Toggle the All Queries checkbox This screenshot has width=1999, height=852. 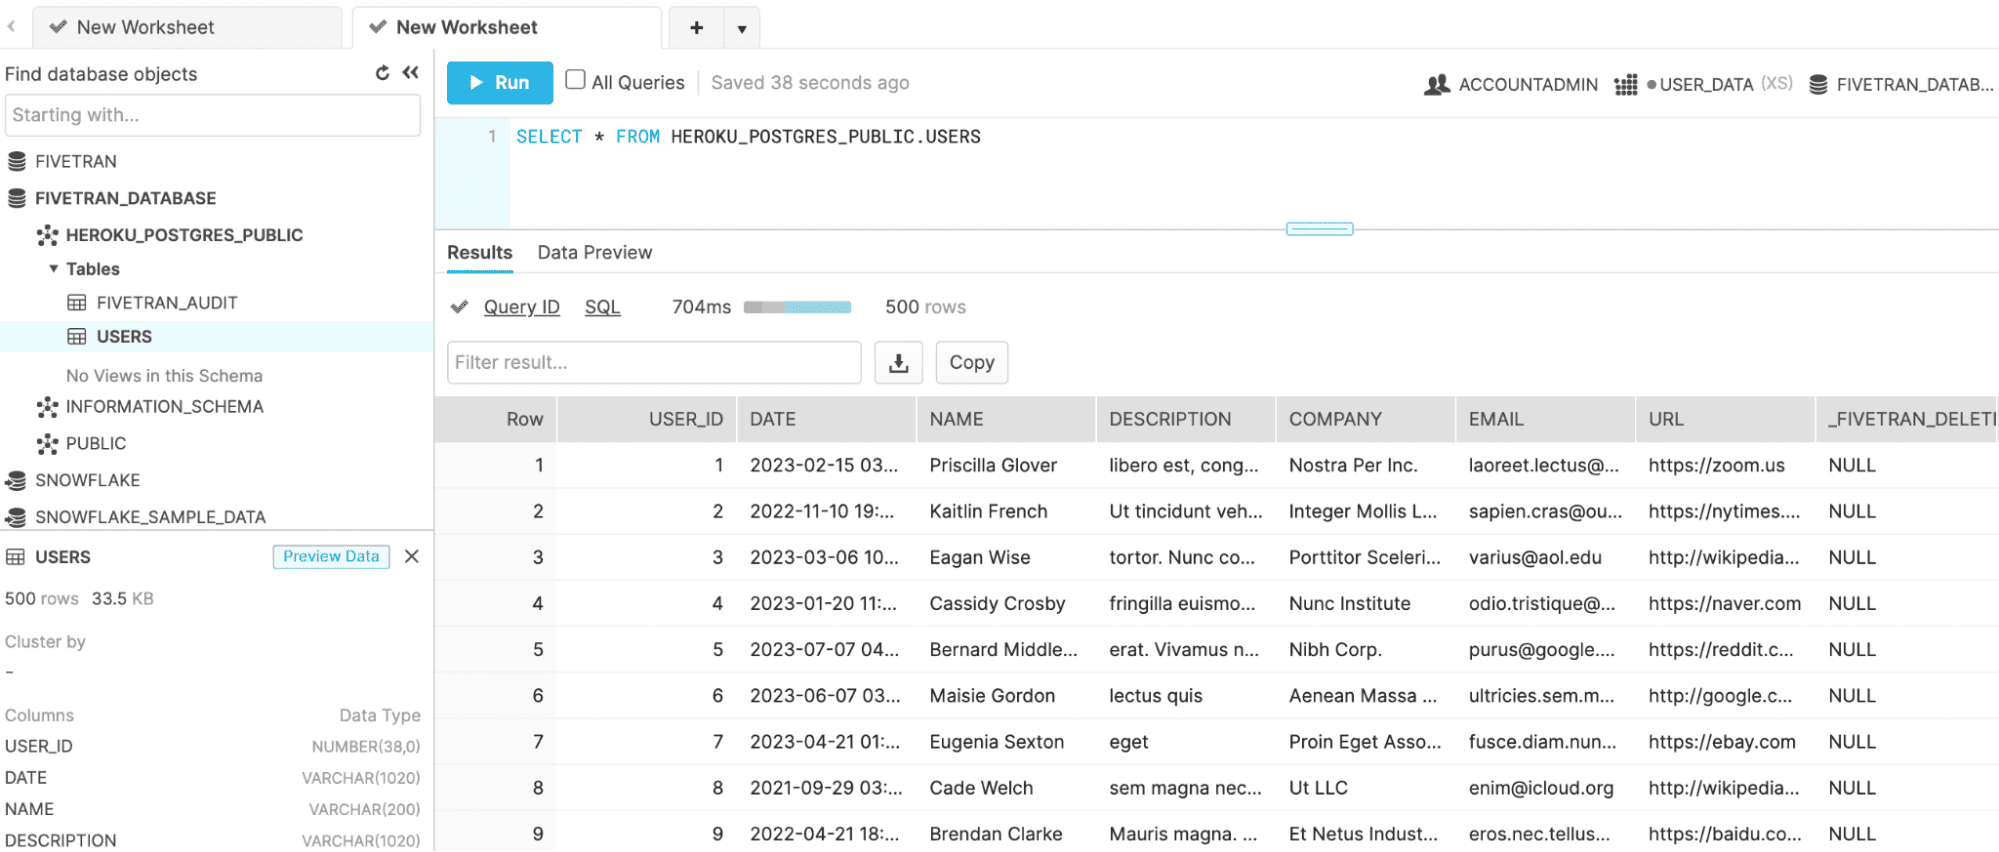[575, 79]
